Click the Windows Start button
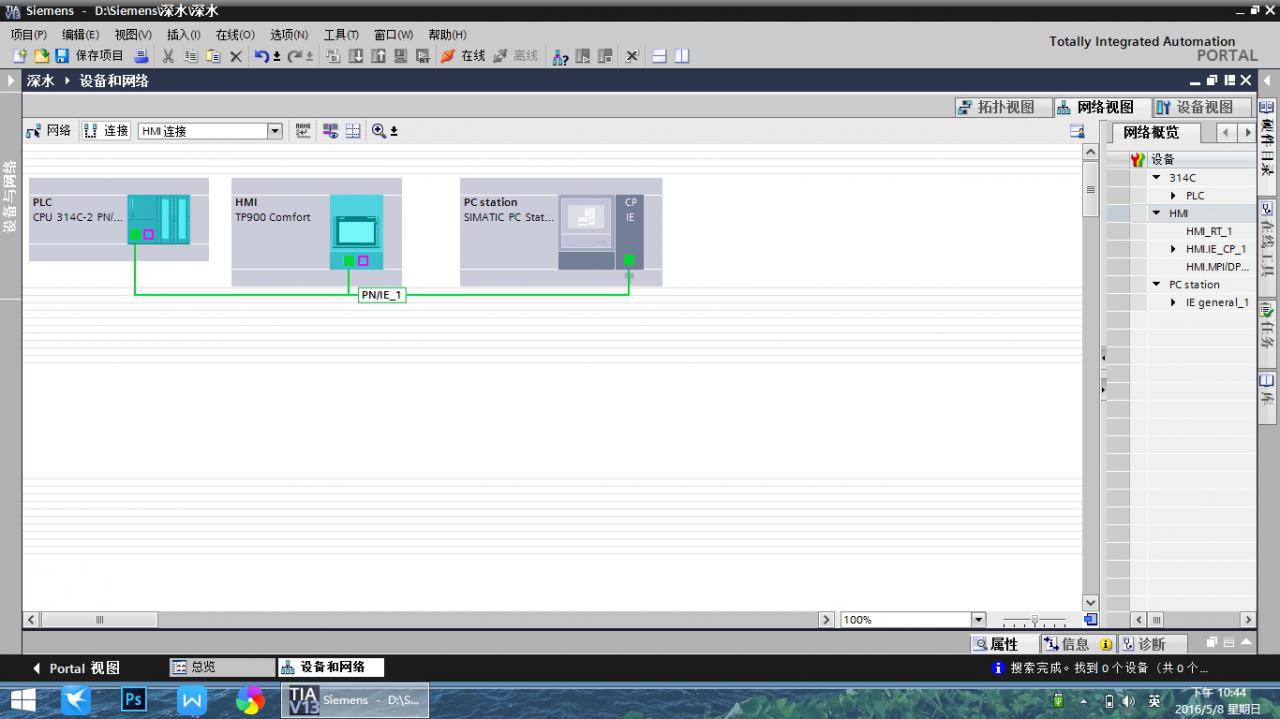 [x=22, y=700]
